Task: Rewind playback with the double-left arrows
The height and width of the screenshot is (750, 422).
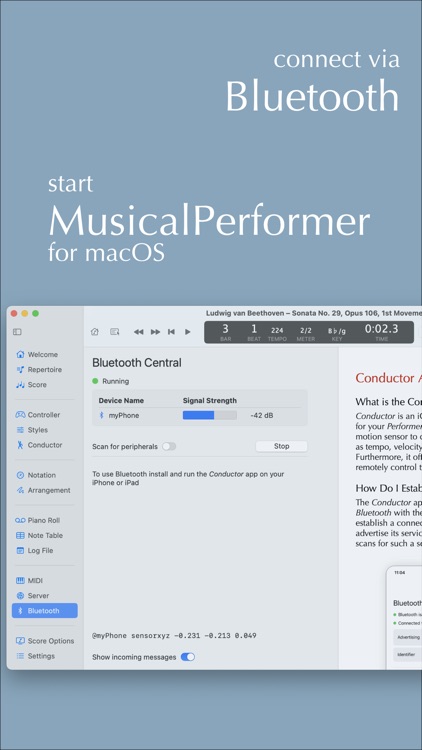Action: tap(139, 331)
